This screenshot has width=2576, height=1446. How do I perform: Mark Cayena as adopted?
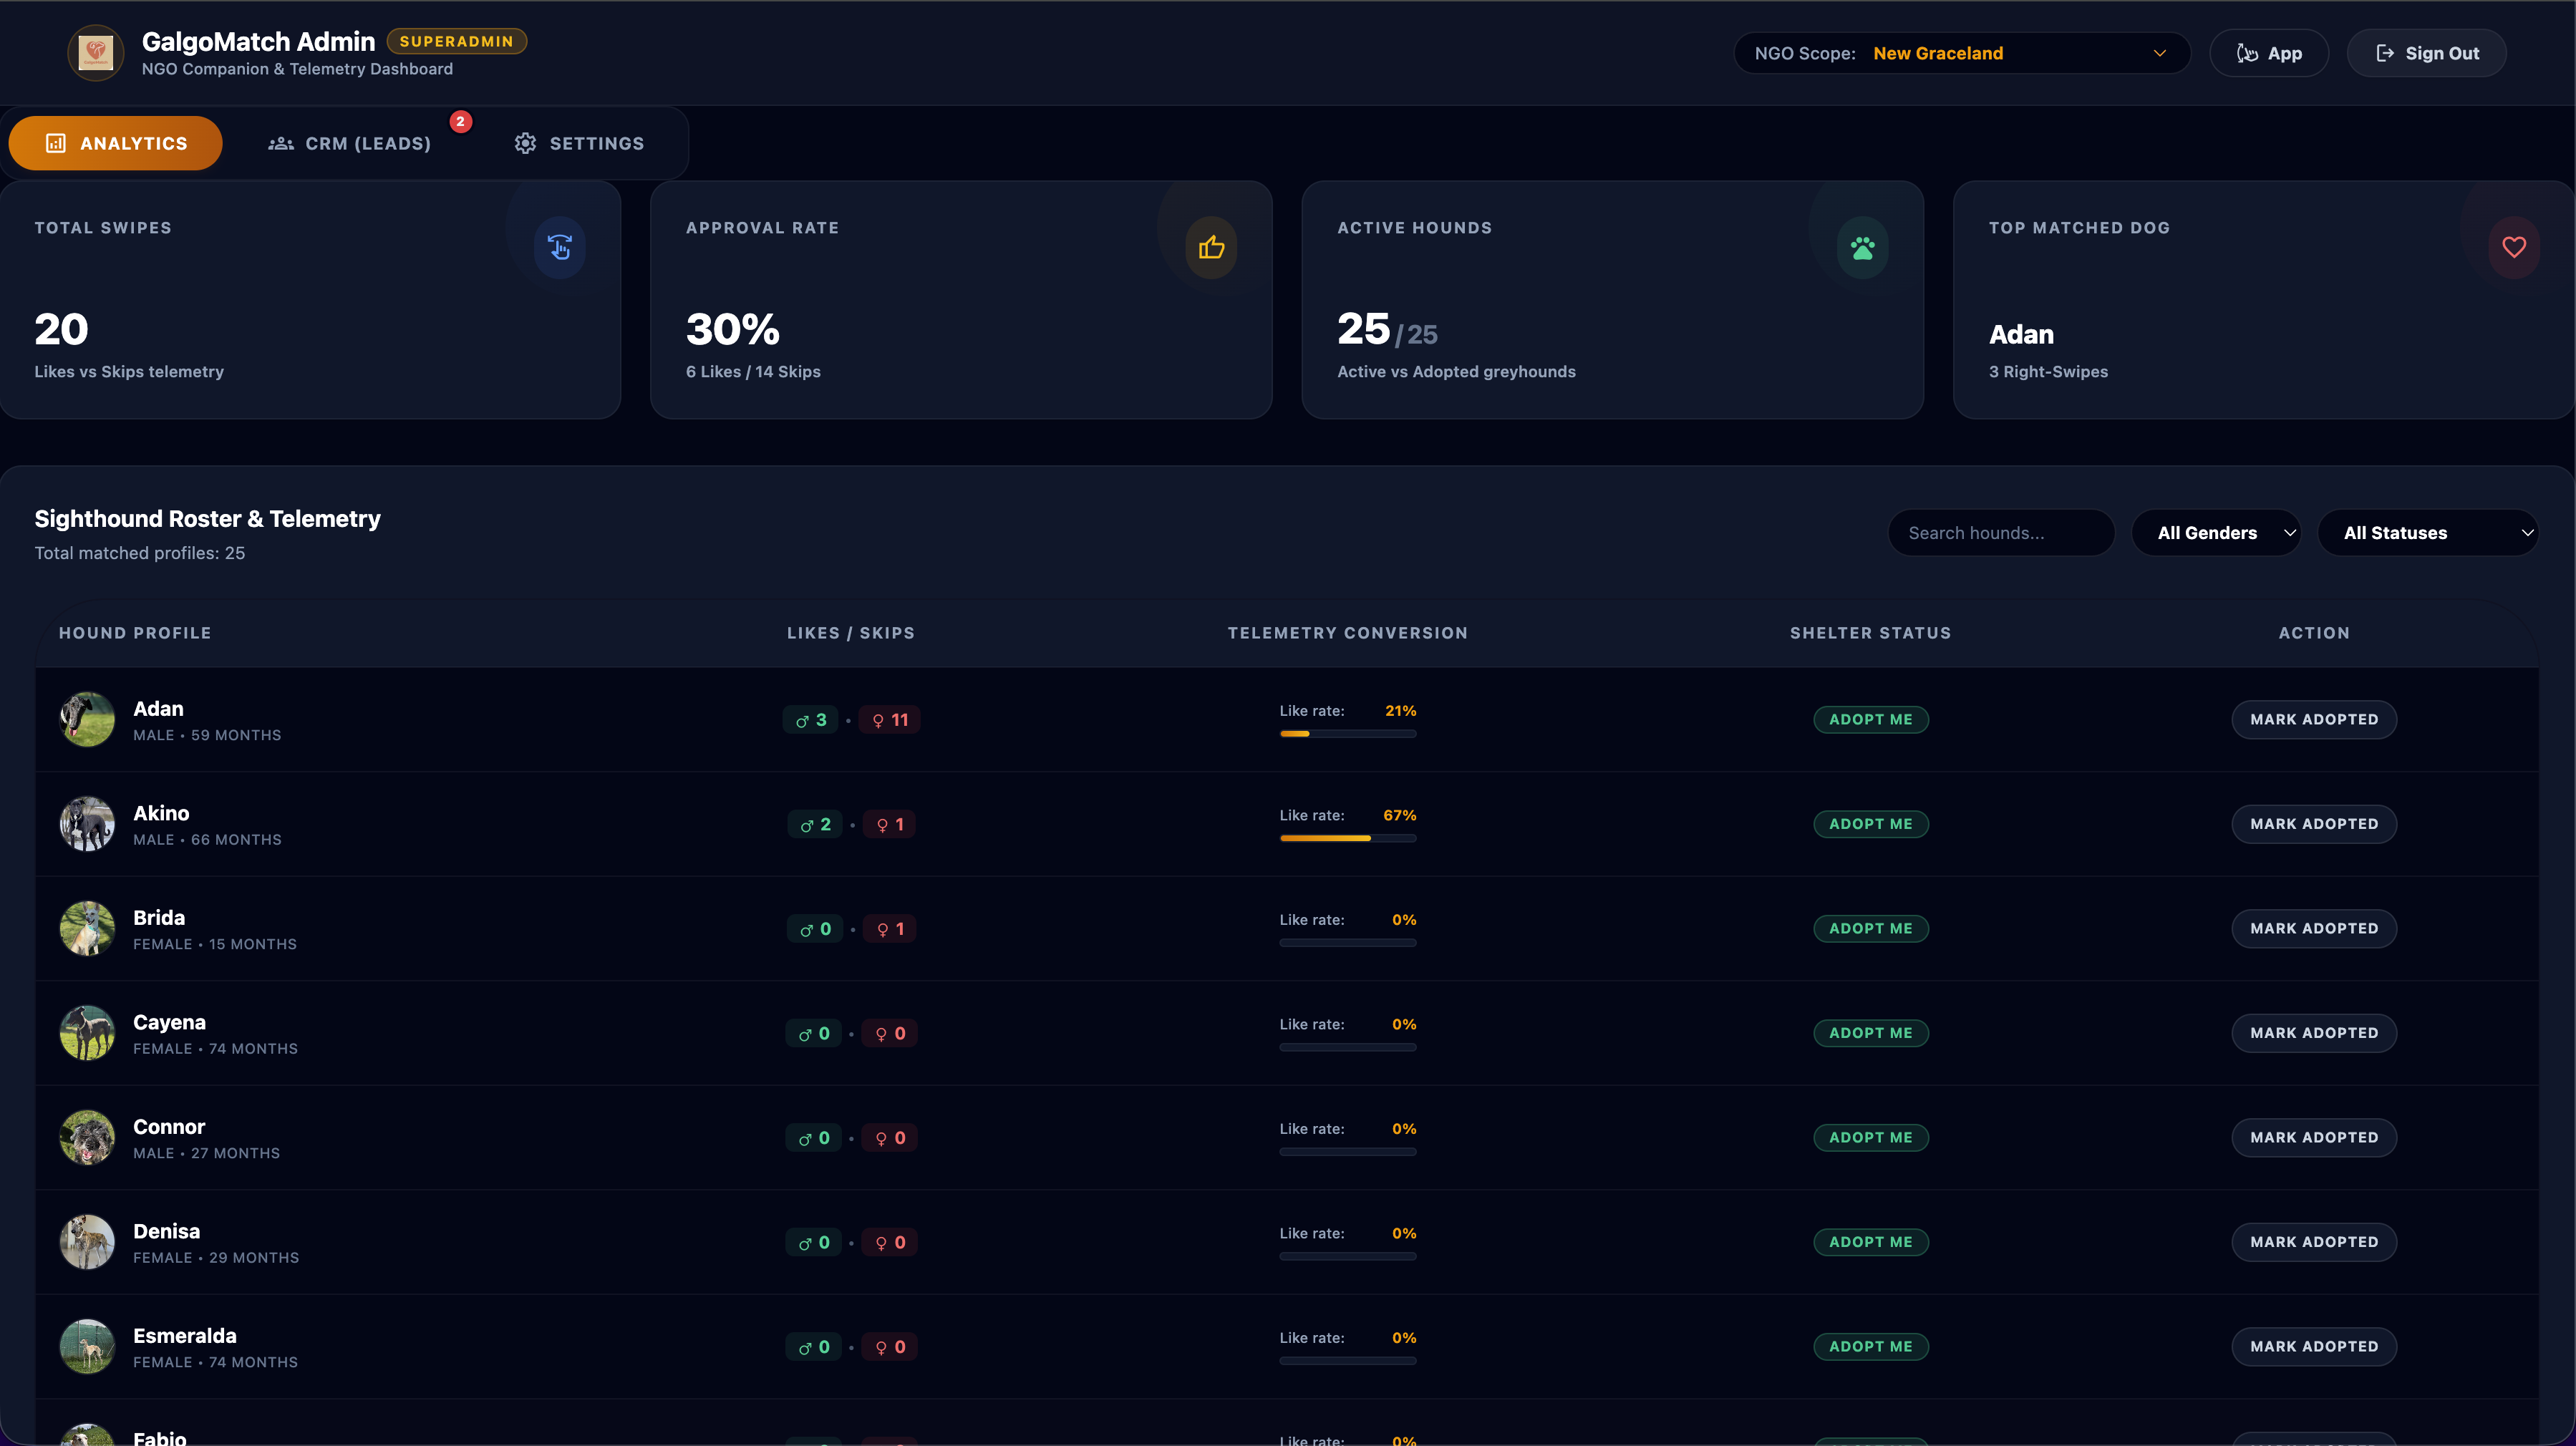(2314, 1034)
